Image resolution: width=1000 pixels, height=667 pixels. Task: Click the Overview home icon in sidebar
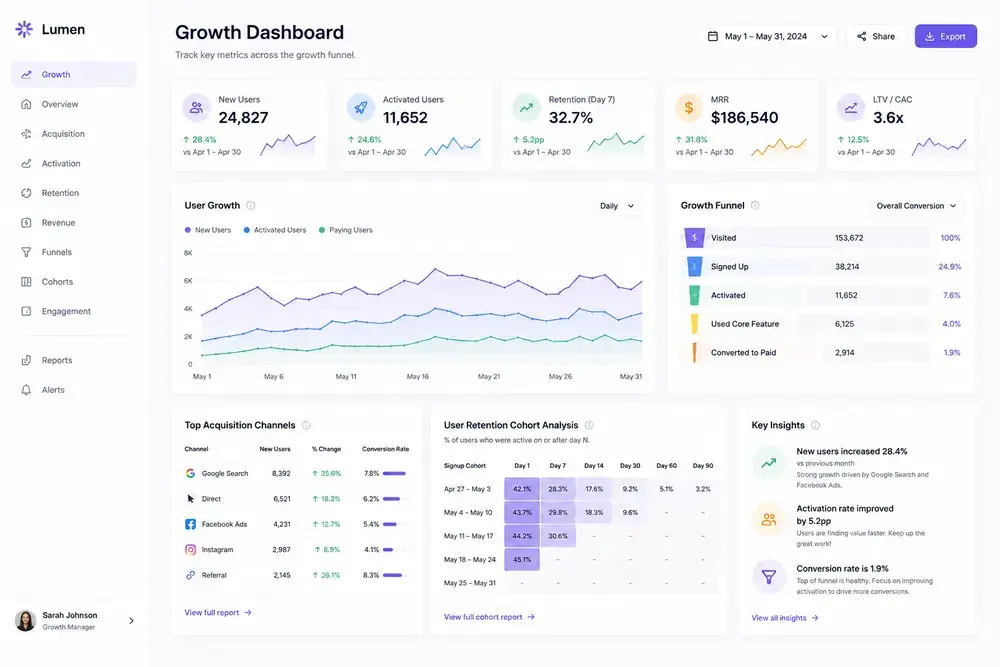[26, 104]
